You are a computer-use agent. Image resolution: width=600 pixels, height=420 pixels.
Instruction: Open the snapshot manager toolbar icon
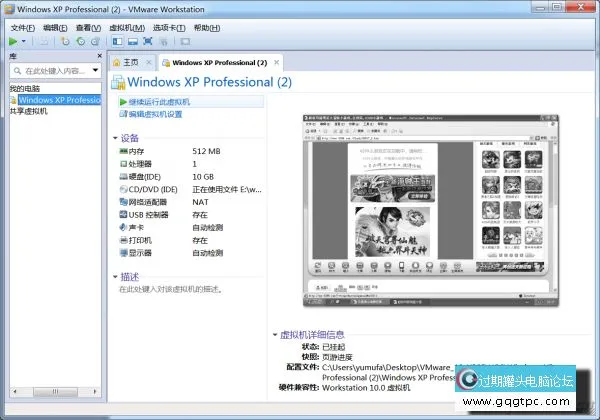tap(96, 41)
